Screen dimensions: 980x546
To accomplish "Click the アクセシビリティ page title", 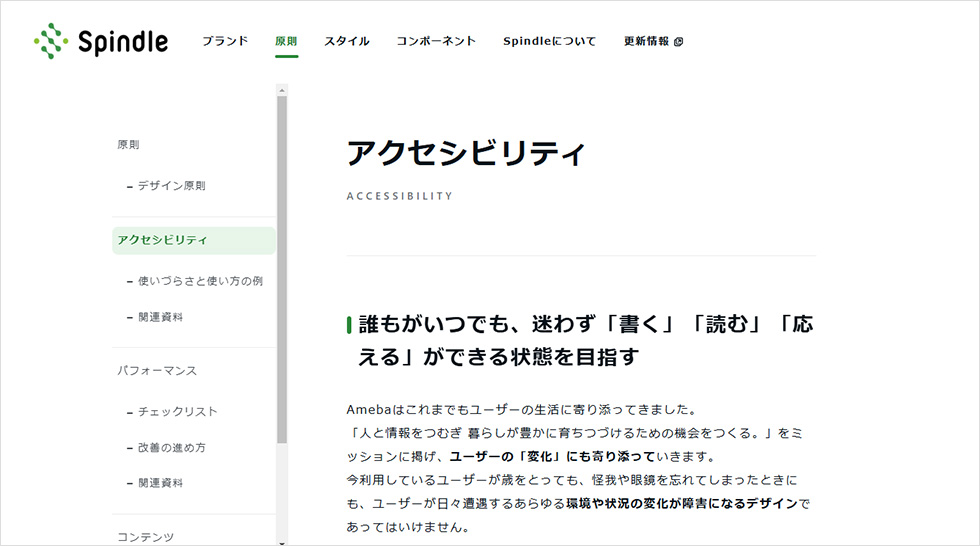I will click(466, 153).
